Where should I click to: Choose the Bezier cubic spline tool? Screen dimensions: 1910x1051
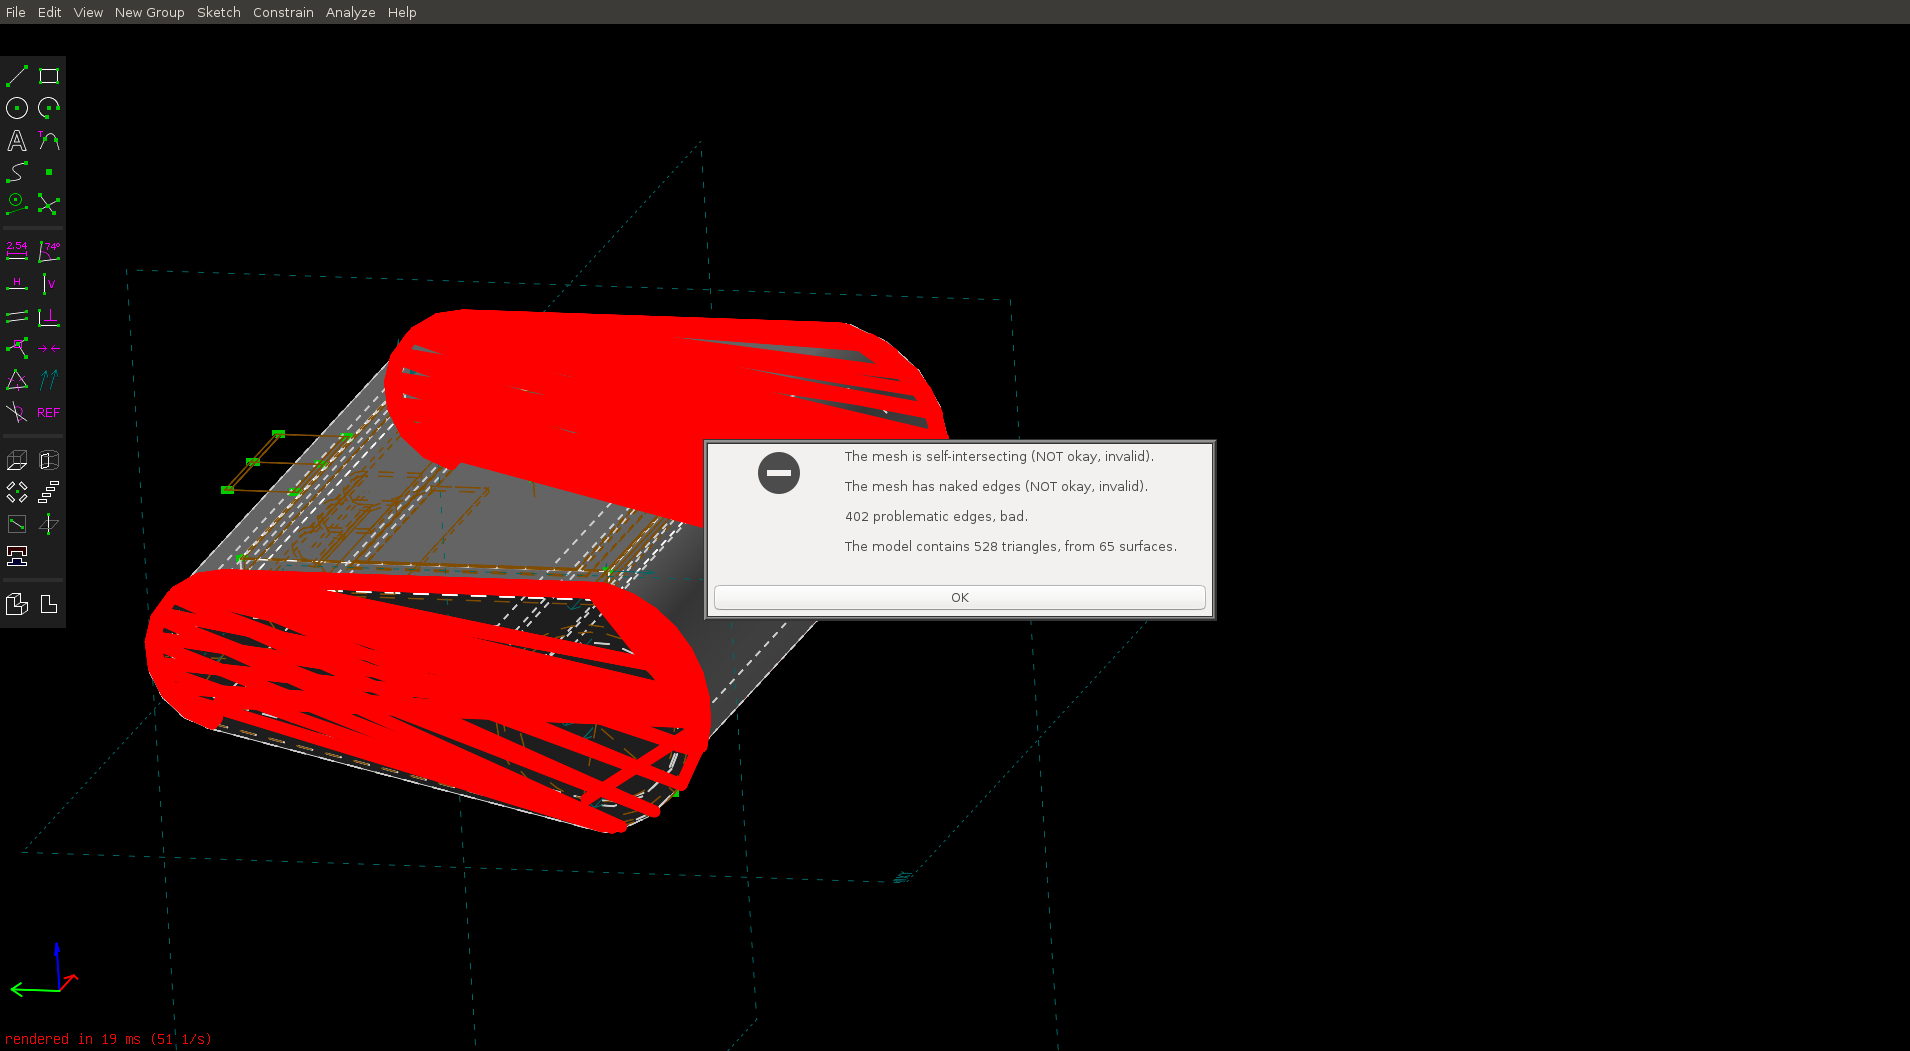(17, 173)
